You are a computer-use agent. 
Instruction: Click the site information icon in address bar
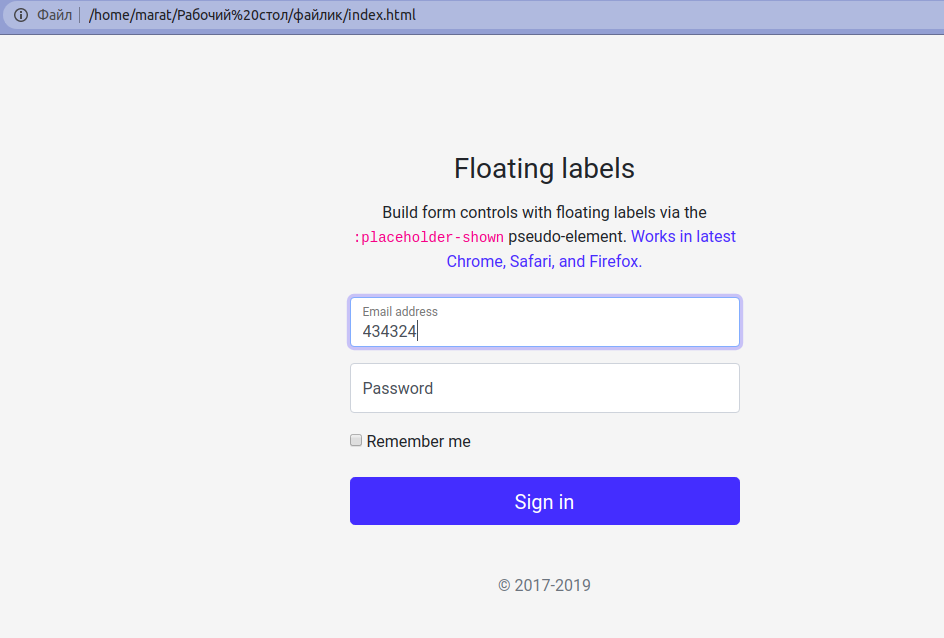pyautogui.click(x=21, y=15)
